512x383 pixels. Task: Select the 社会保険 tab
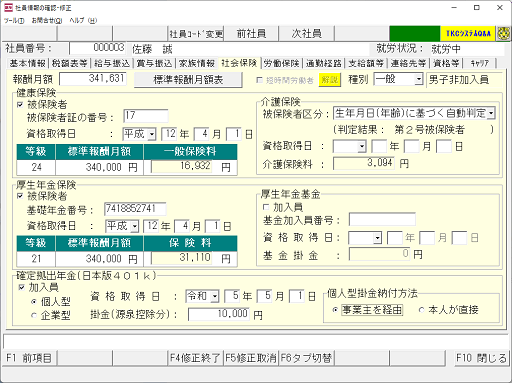pos(239,63)
